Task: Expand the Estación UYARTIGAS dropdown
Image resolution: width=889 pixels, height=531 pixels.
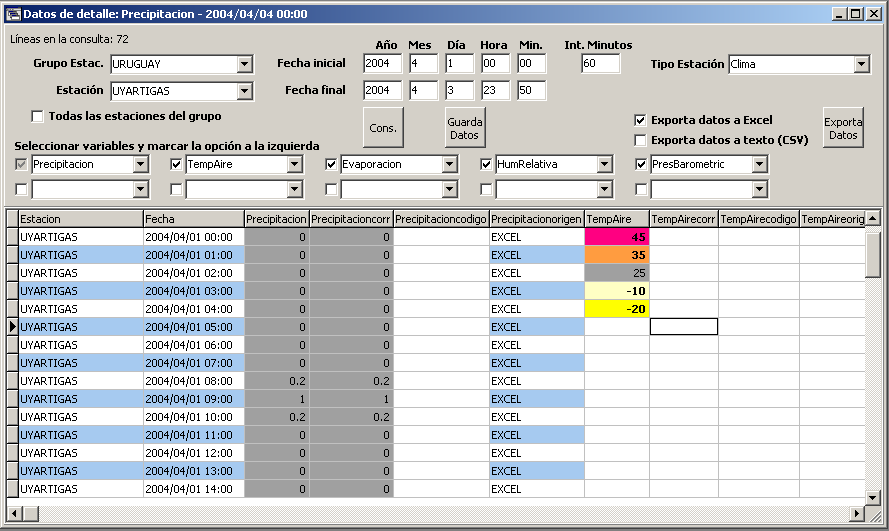Action: point(245,91)
